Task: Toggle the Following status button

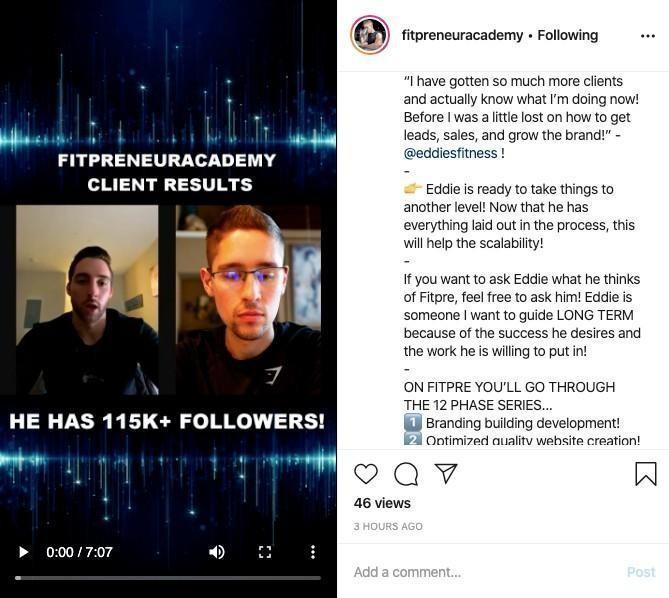Action: [567, 35]
